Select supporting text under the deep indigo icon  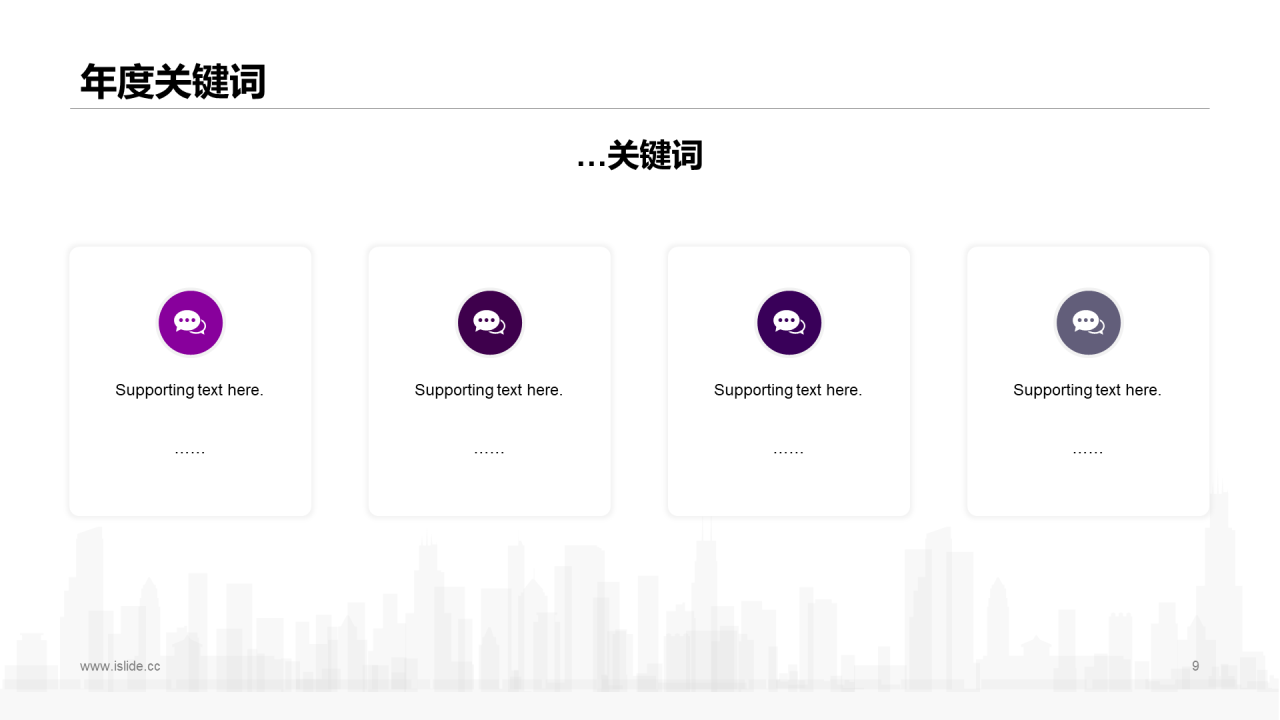click(788, 390)
